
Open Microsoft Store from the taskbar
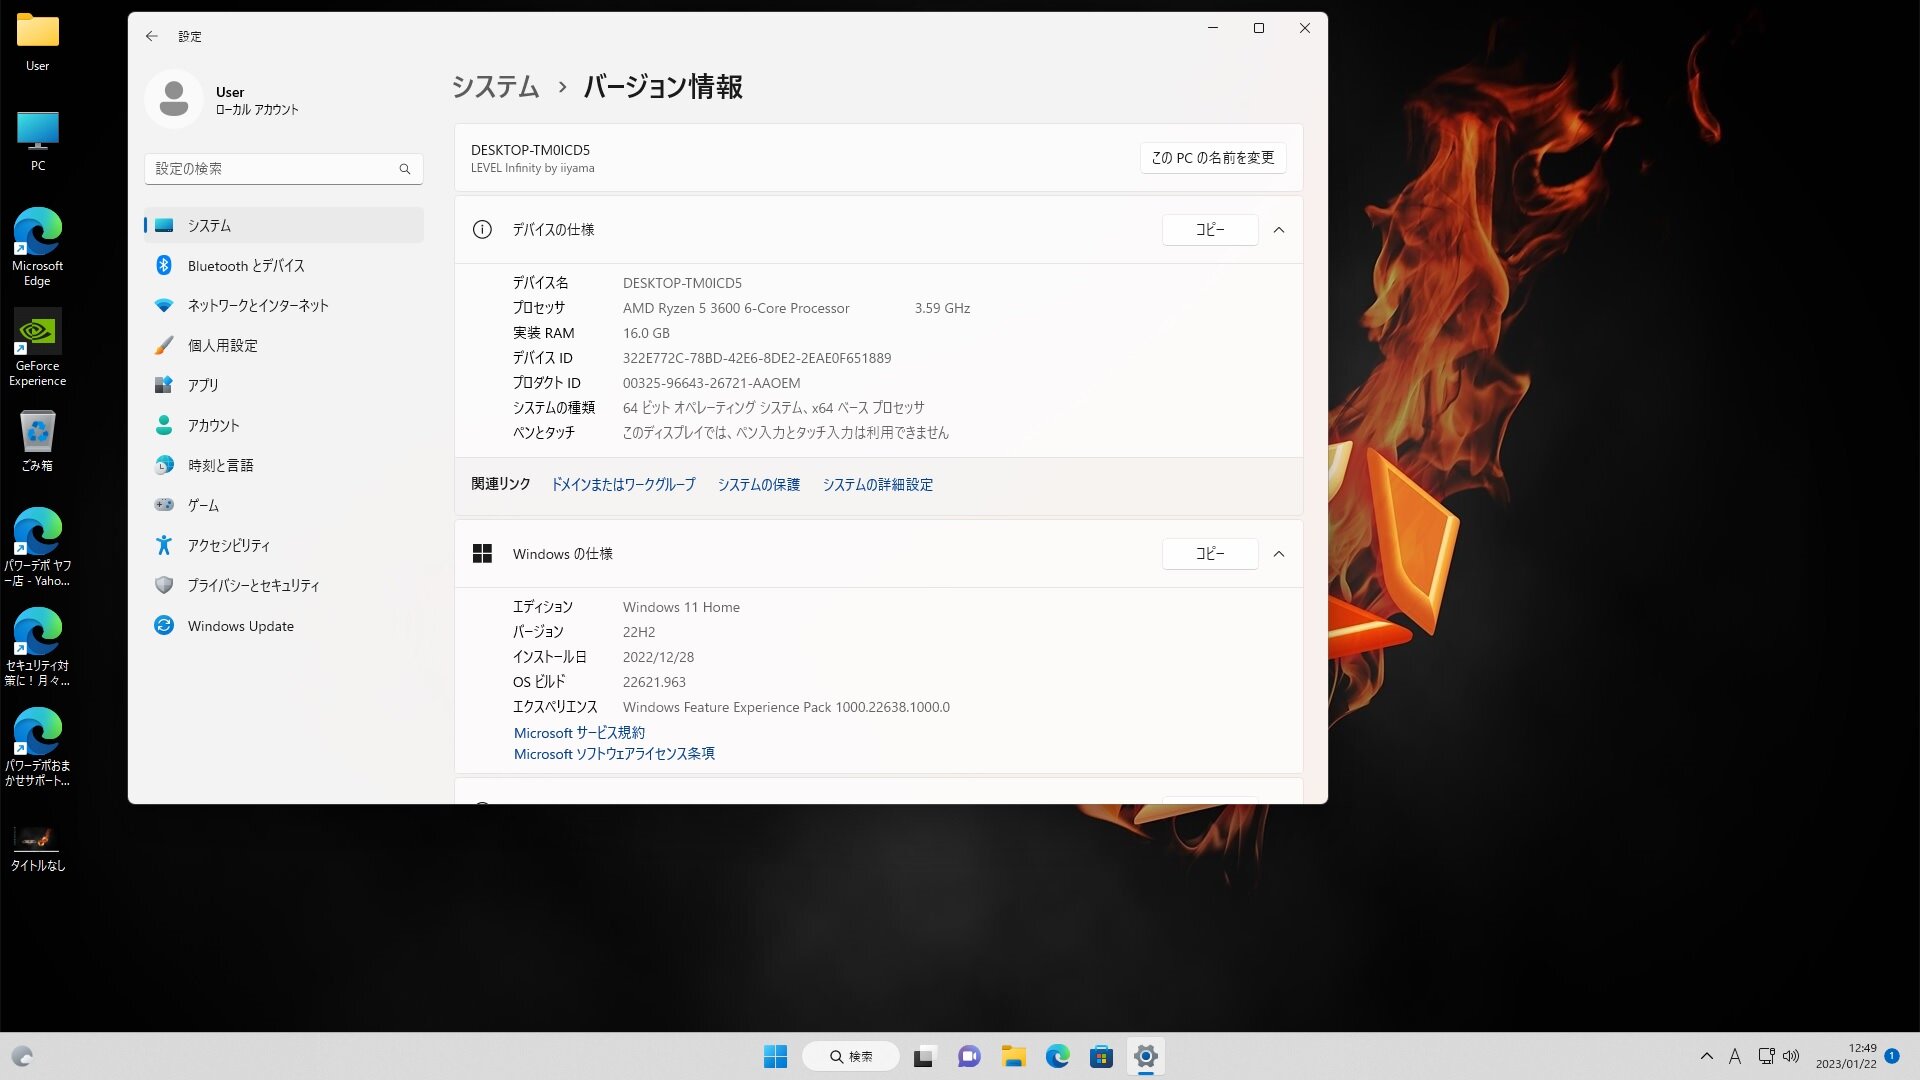pos(1101,1056)
